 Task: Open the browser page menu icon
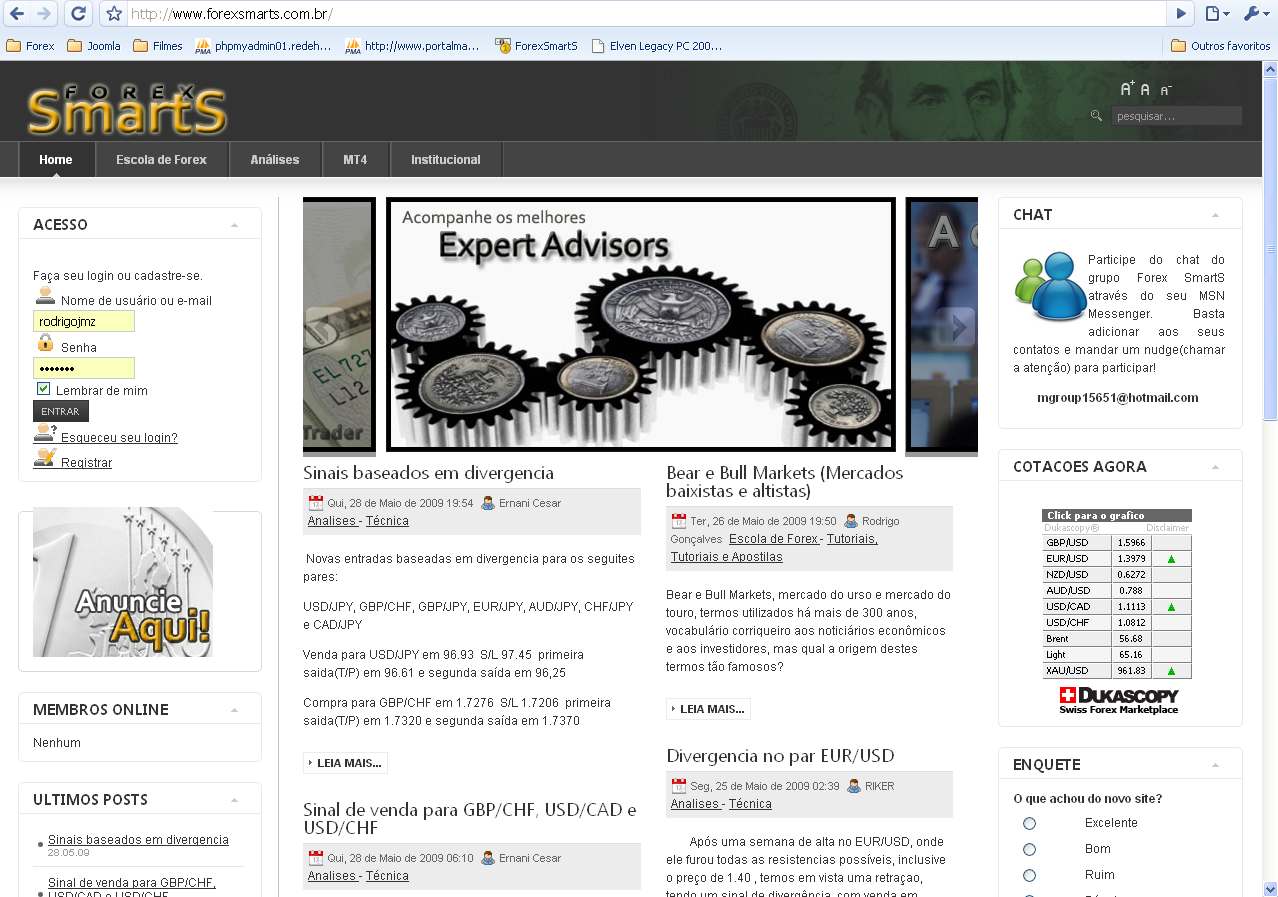[x=1217, y=14]
